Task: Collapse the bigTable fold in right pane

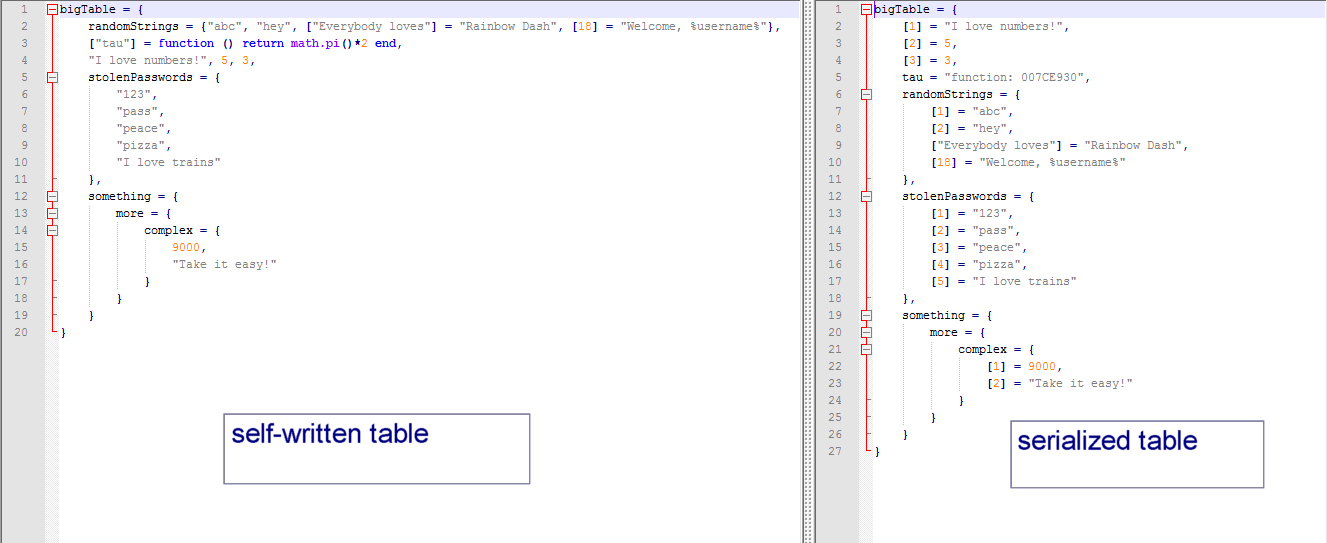Action: (x=866, y=9)
